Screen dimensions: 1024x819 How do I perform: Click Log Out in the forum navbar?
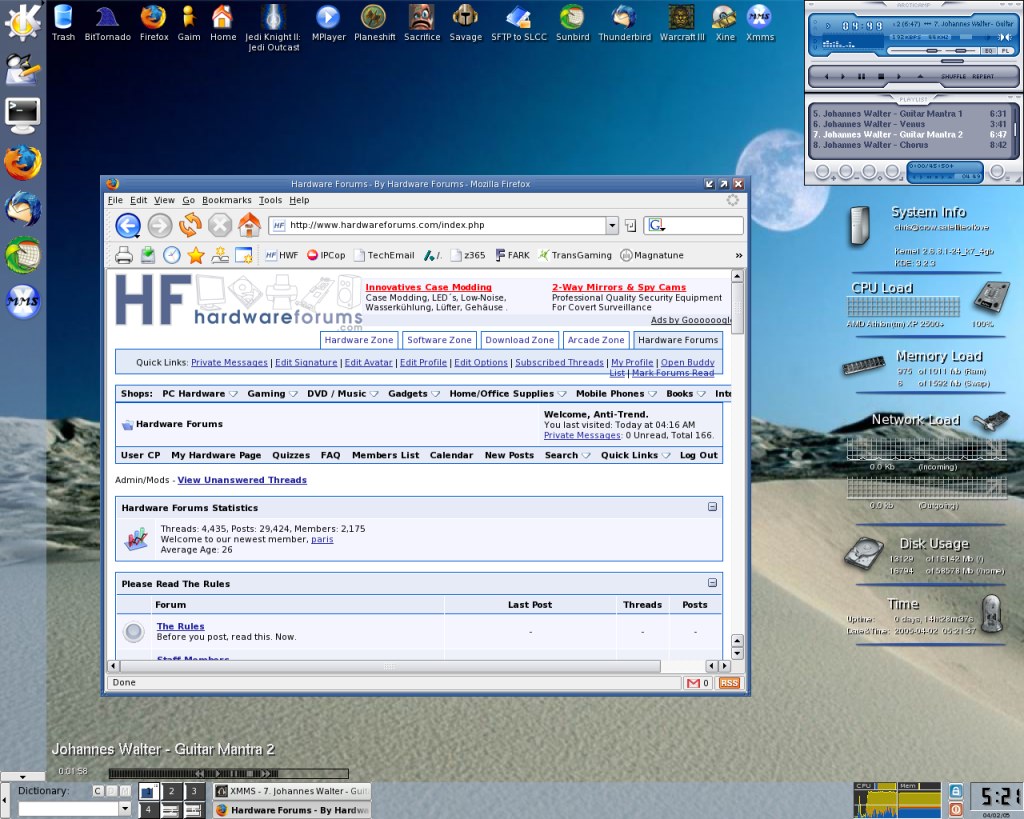pyautogui.click(x=699, y=455)
